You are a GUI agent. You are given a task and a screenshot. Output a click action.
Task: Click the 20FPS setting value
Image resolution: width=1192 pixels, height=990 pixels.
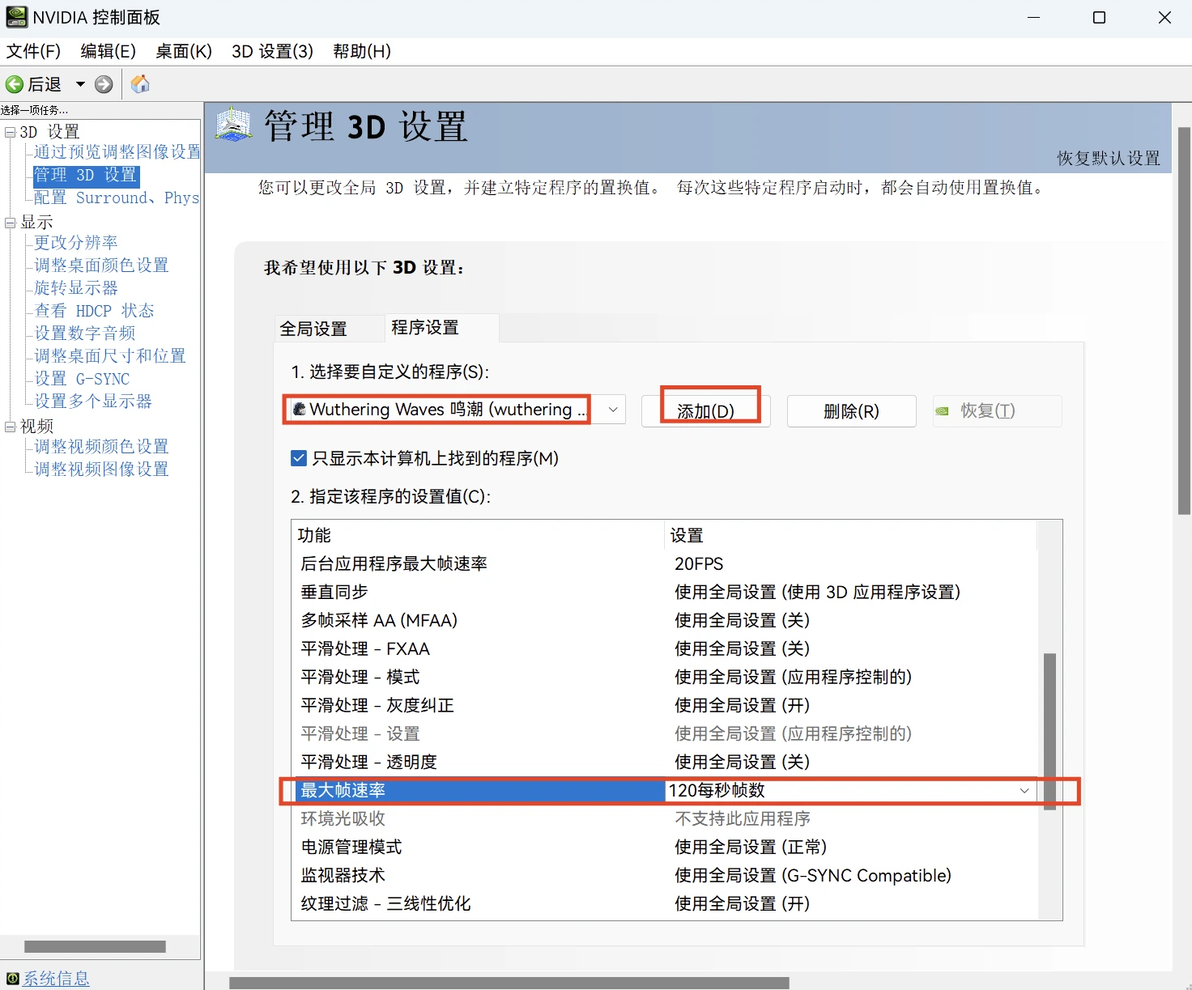[699, 564]
